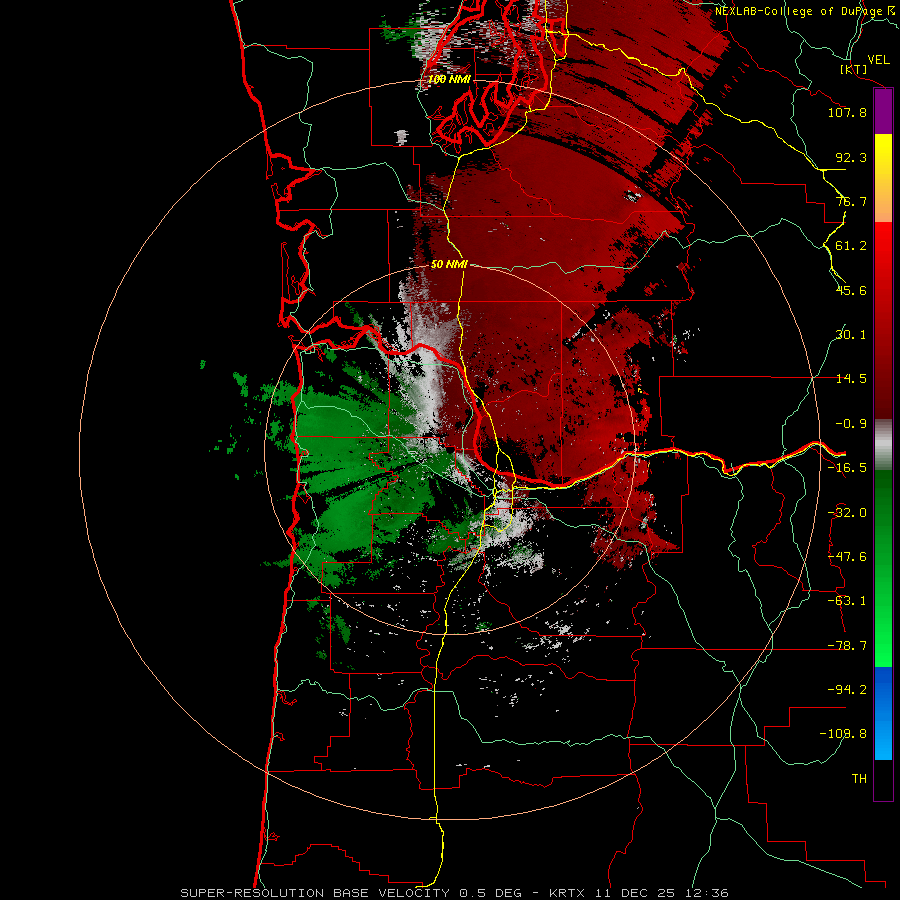
Task: Click the VEL legend heading
Action: pyautogui.click(x=878, y=60)
